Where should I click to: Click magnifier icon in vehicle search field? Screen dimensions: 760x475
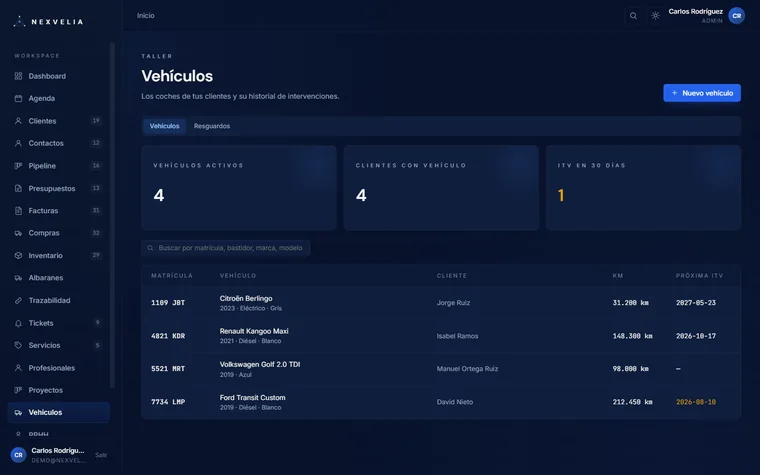[150, 248]
